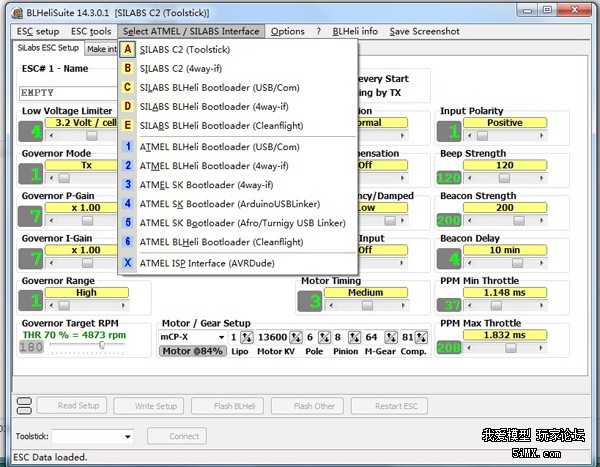Click the Governor P-Gain slider thumb
Image resolution: width=600 pixels, height=467 pixels.
coord(87,220)
